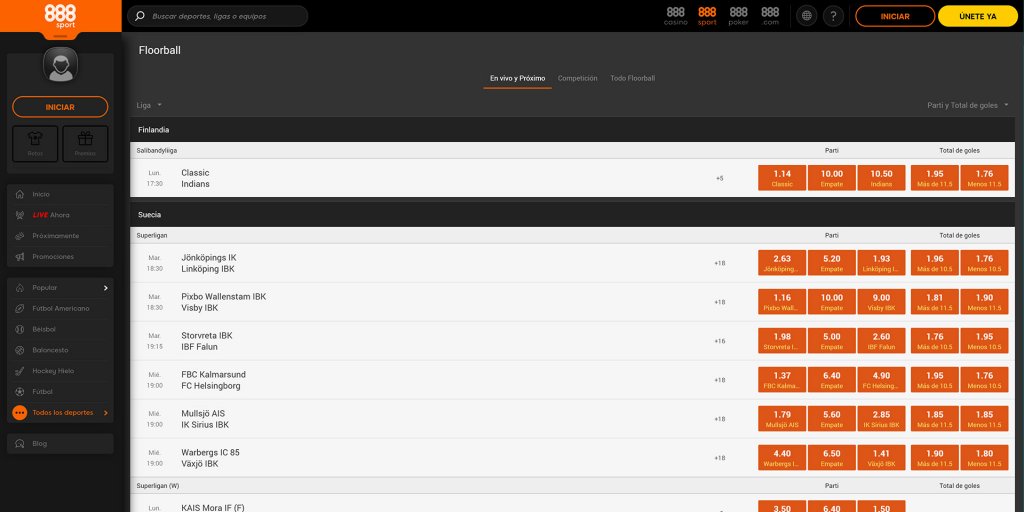Bet Empate 10.00 in Classic vs Indians
Image resolution: width=1024 pixels, height=512 pixels.
[x=831, y=178]
